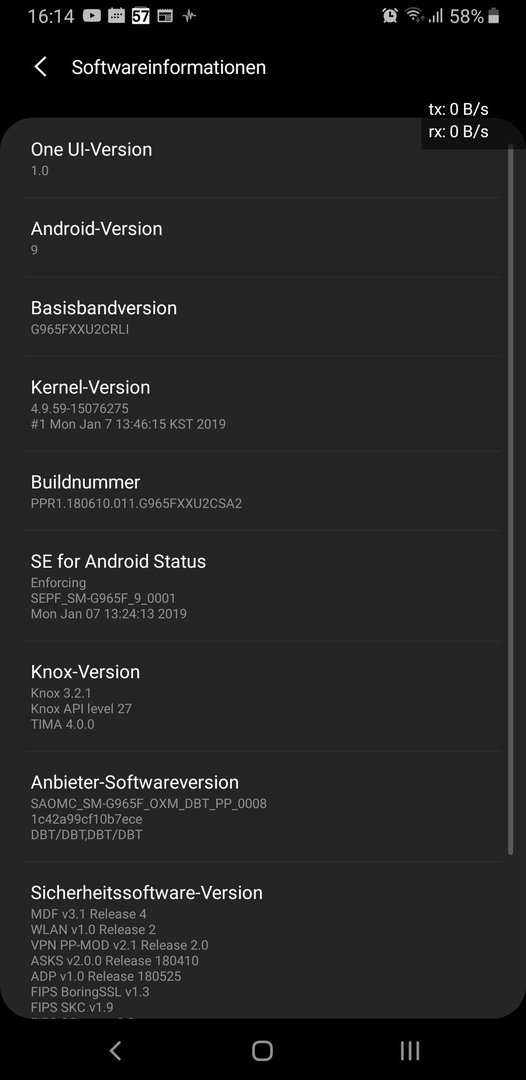
Task: Tap the calendar notification icon showing 57
Action: point(140,16)
